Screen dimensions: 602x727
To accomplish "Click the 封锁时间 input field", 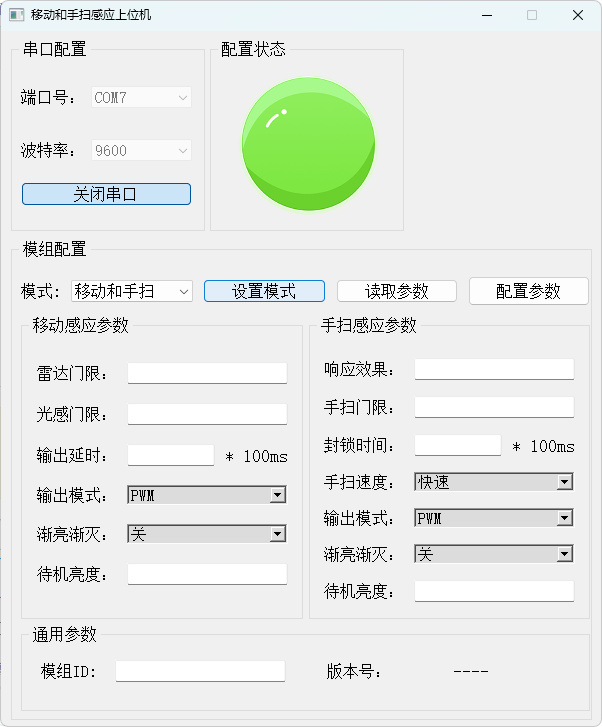I will (458, 445).
